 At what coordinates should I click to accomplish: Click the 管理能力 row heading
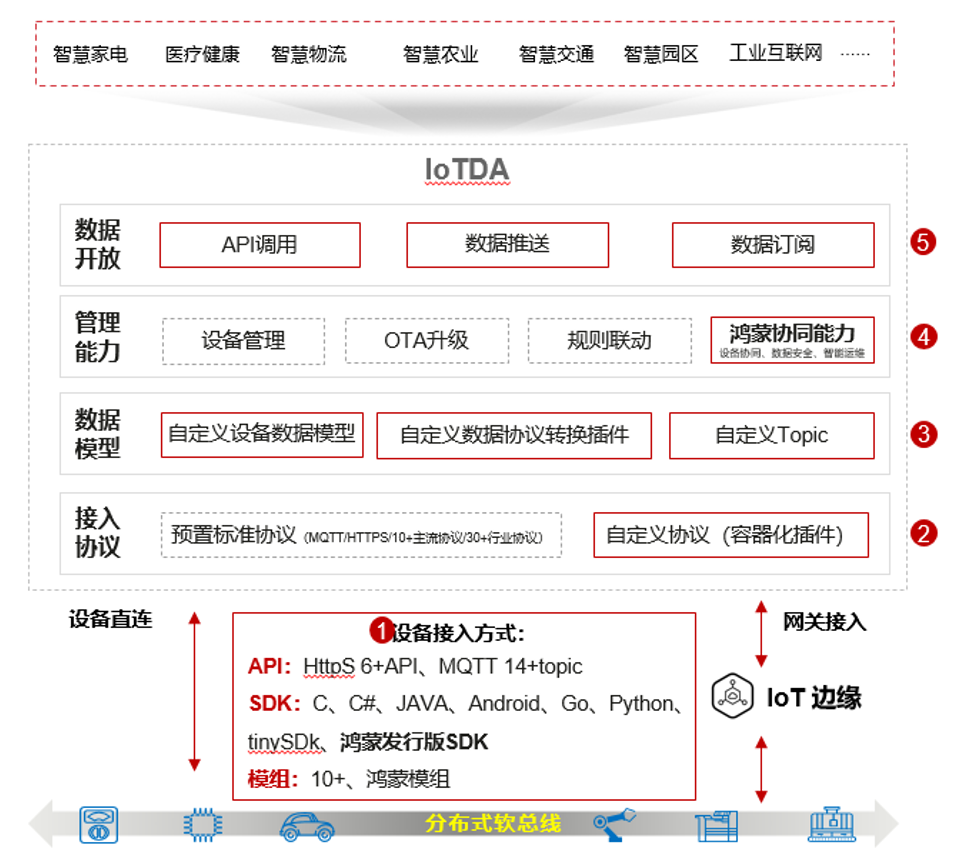pos(98,337)
